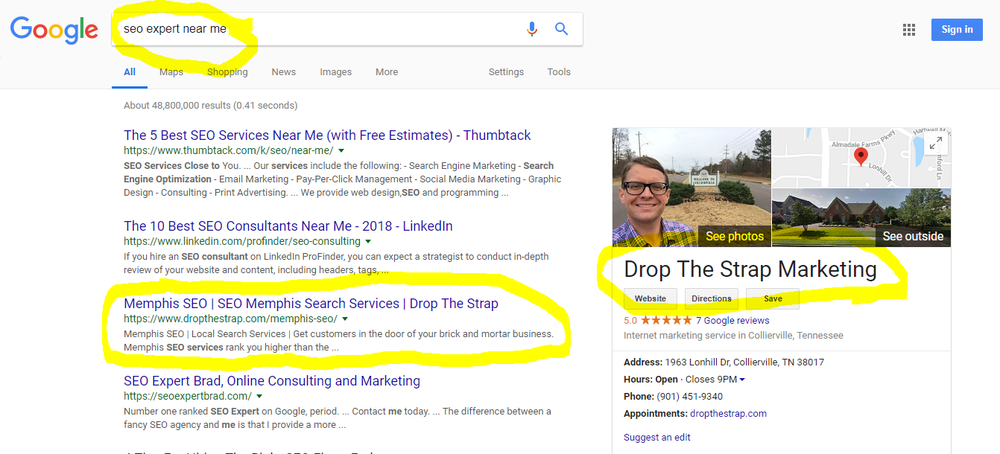Open the 7 Google reviews link

click(x=732, y=321)
